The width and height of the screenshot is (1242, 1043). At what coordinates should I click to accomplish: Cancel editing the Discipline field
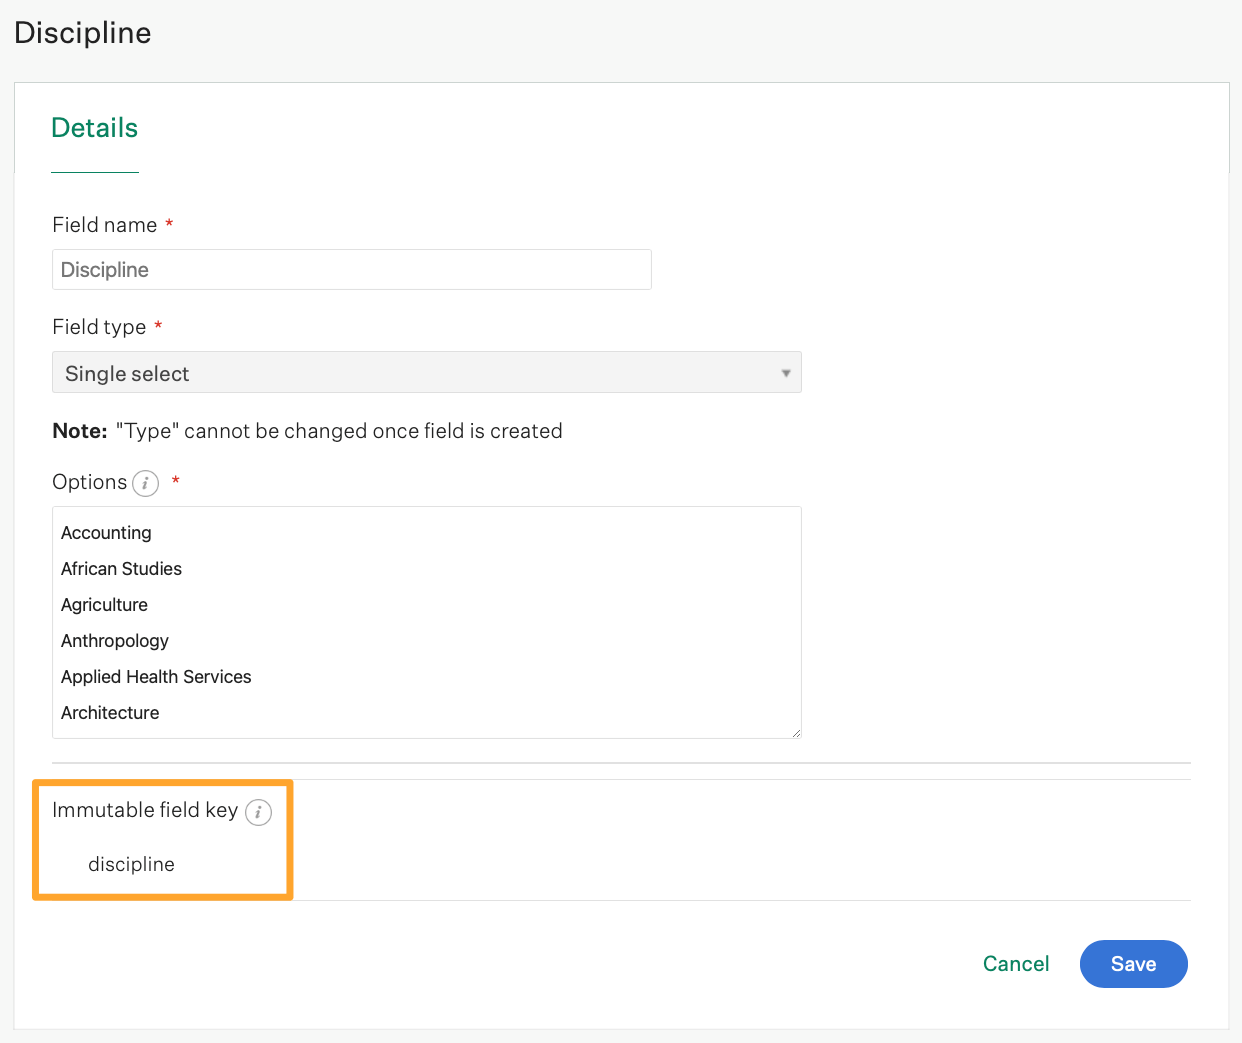[1015, 963]
